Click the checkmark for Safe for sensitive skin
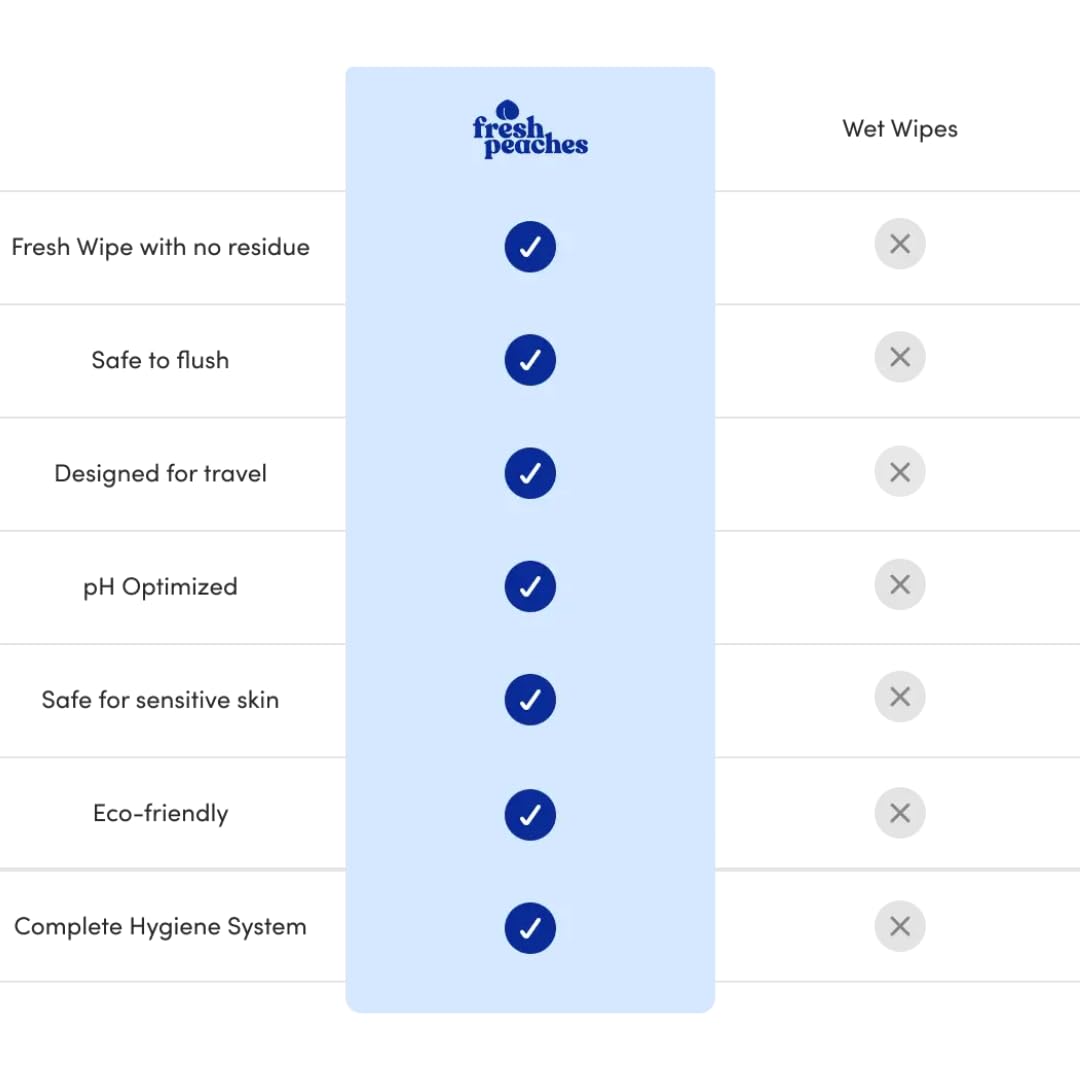Screen dimensions: 1080x1080 [530, 700]
